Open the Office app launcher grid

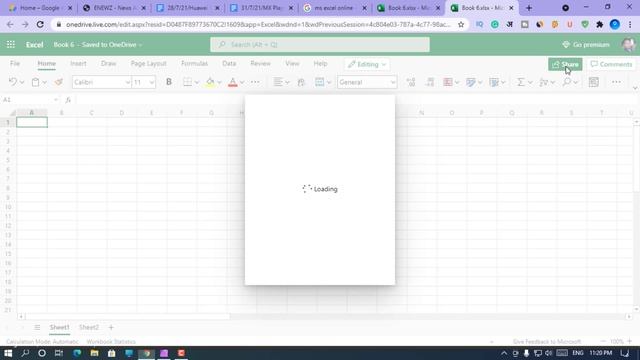[x=11, y=44]
